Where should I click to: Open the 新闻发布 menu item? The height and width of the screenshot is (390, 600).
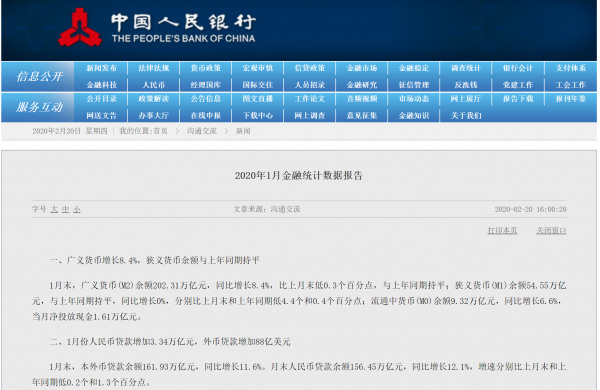(101, 69)
